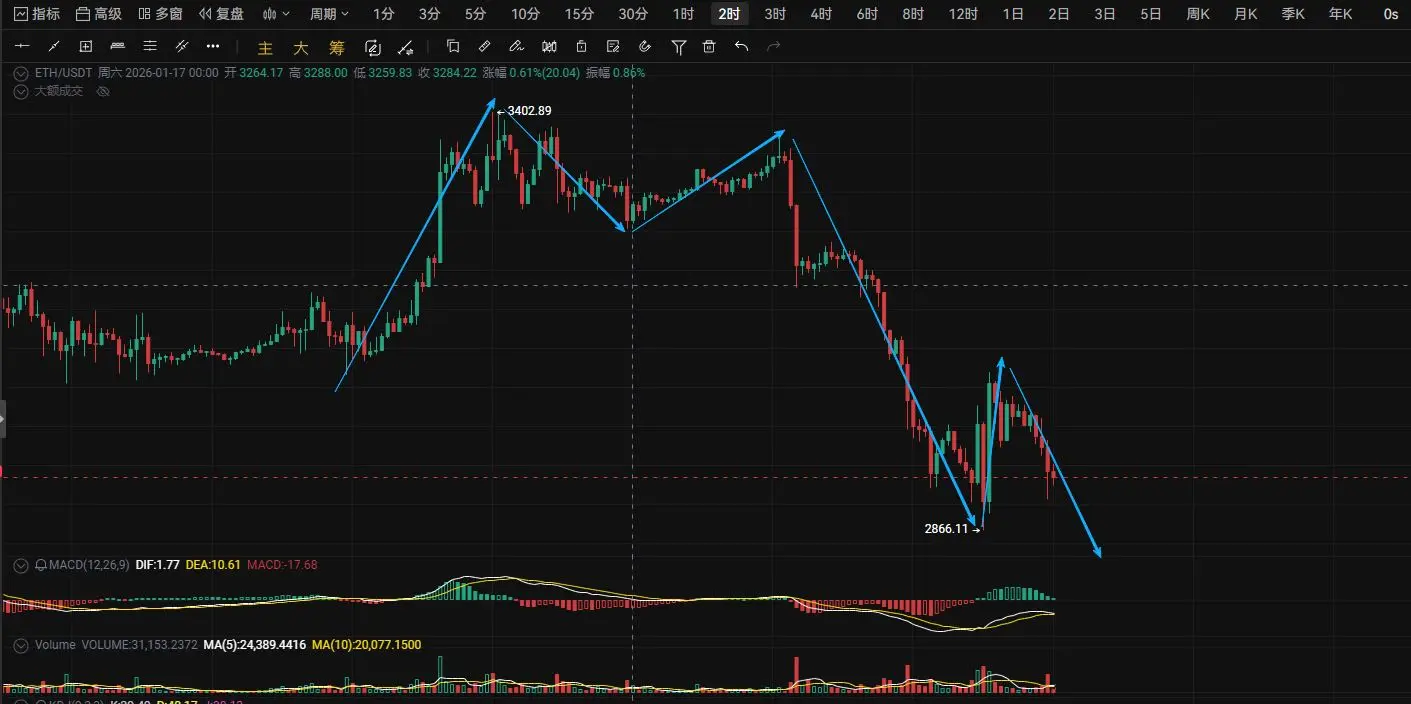
Task: Select the trend line drawing tool
Action: click(54, 47)
